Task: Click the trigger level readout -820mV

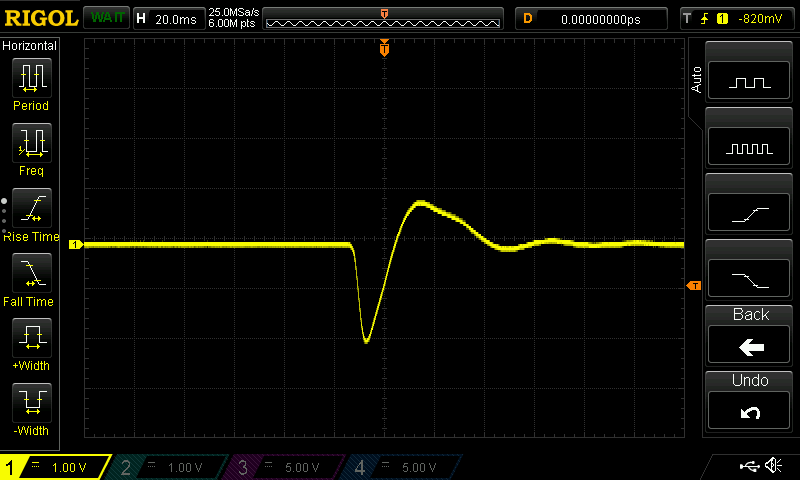Action: click(760, 19)
